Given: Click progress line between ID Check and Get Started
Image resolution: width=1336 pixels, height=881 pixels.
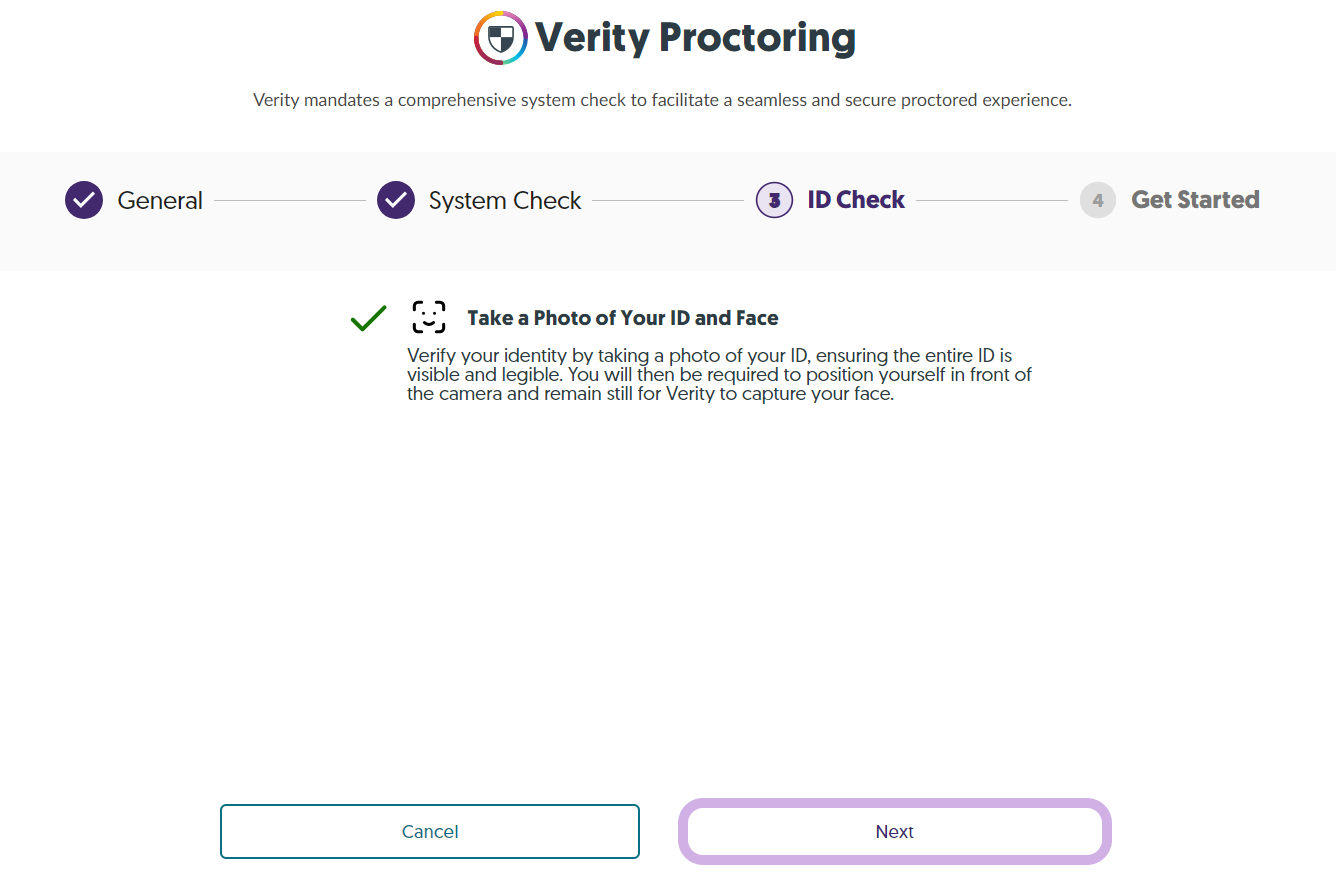Looking at the screenshot, I should point(992,200).
